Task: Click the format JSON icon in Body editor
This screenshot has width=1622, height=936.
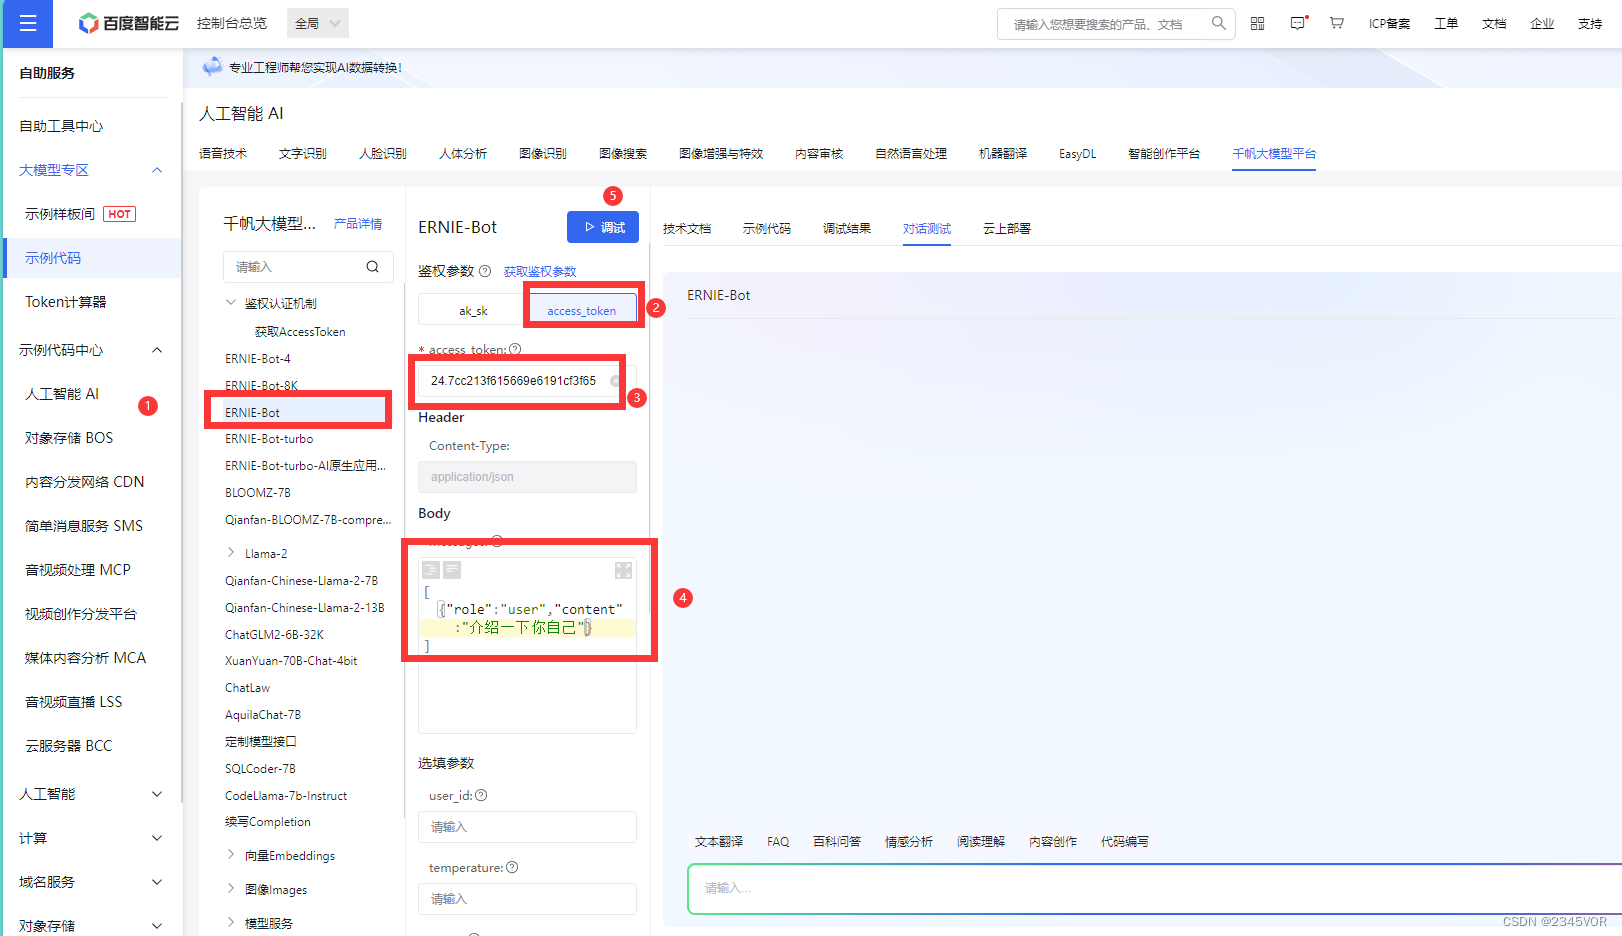Action: 431,570
